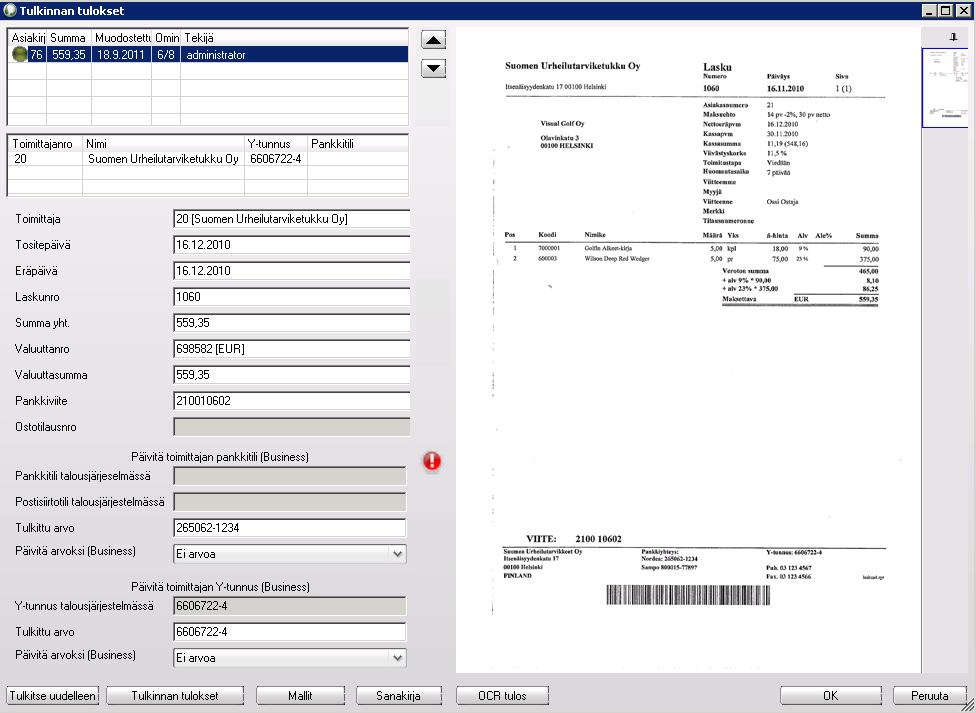Click the green status ball in row 76
This screenshot has height=713, width=976.
(x=19, y=55)
